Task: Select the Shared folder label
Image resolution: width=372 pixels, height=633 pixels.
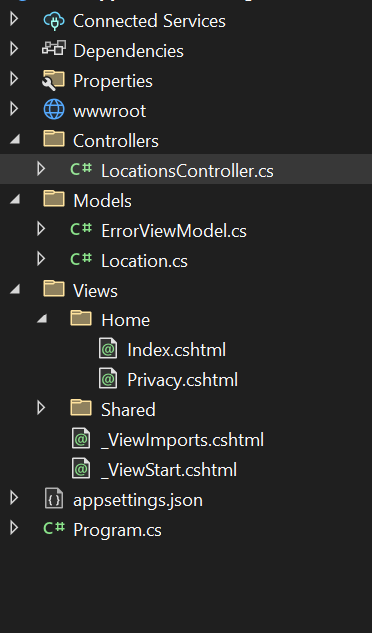Action: click(x=128, y=410)
